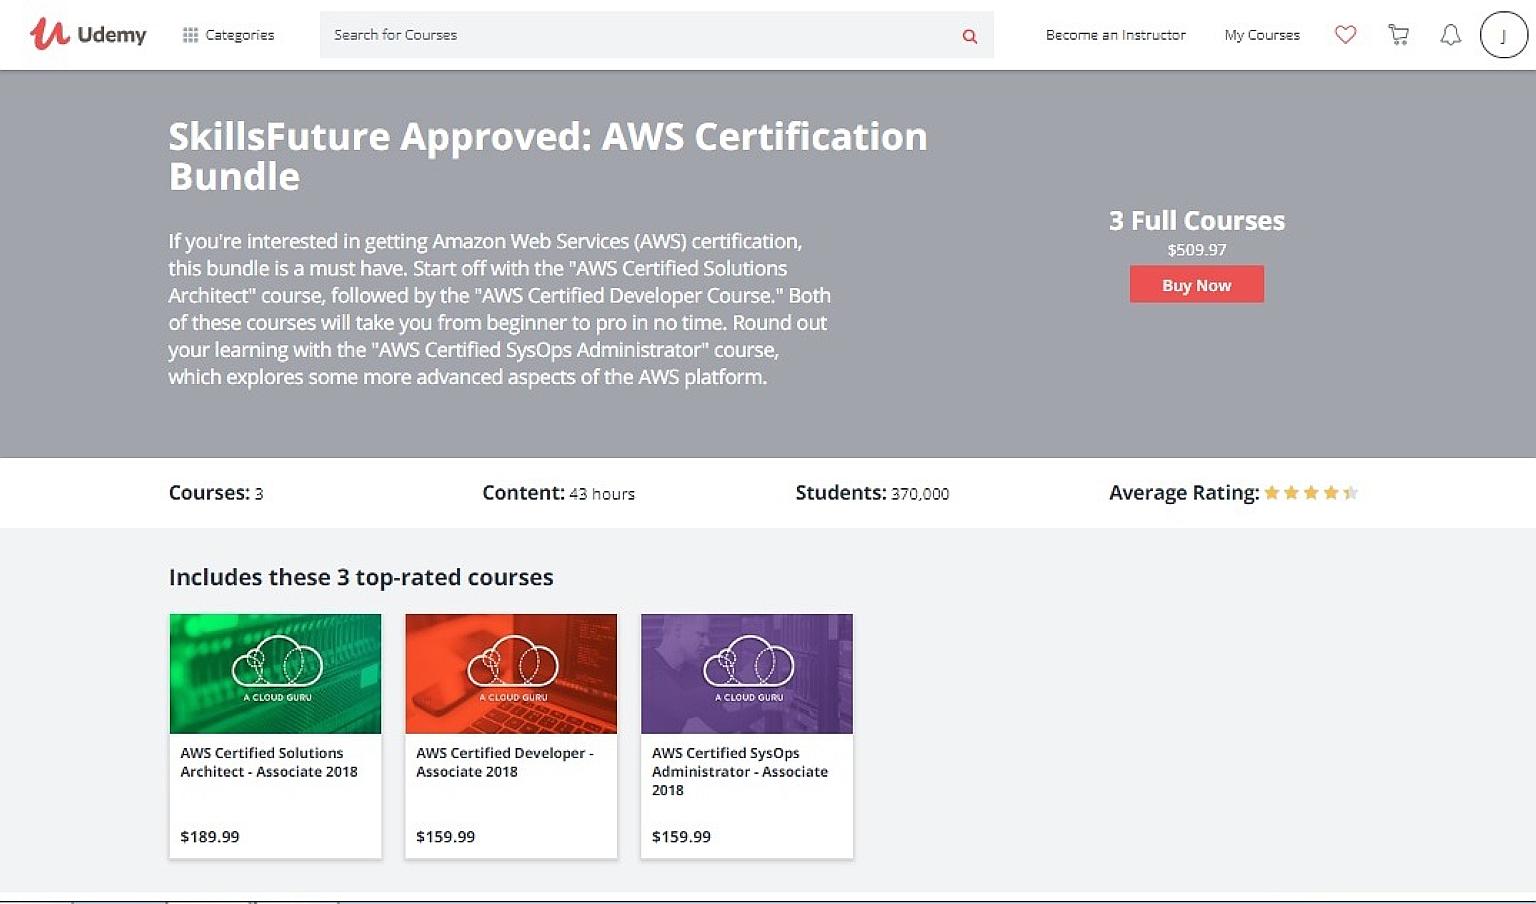Click the average rating stars
Image resolution: width=1536 pixels, height=904 pixels.
(x=1310, y=492)
